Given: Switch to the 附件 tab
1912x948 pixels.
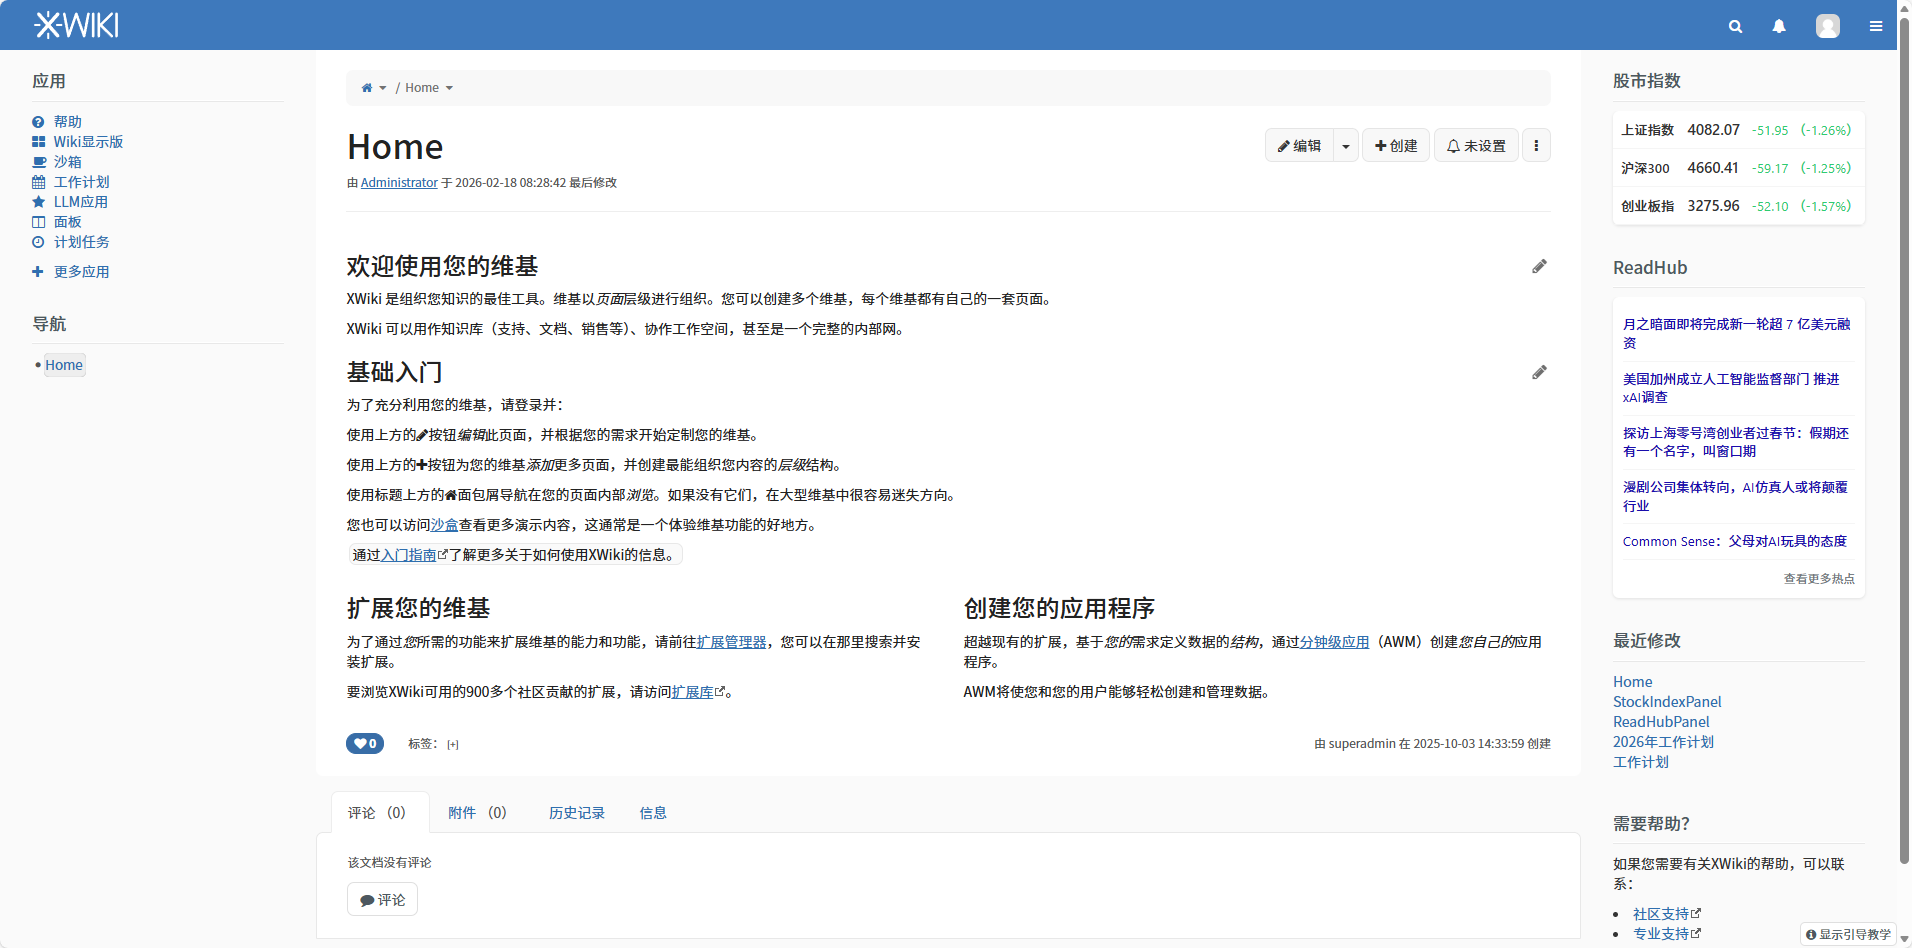Looking at the screenshot, I should (476, 813).
